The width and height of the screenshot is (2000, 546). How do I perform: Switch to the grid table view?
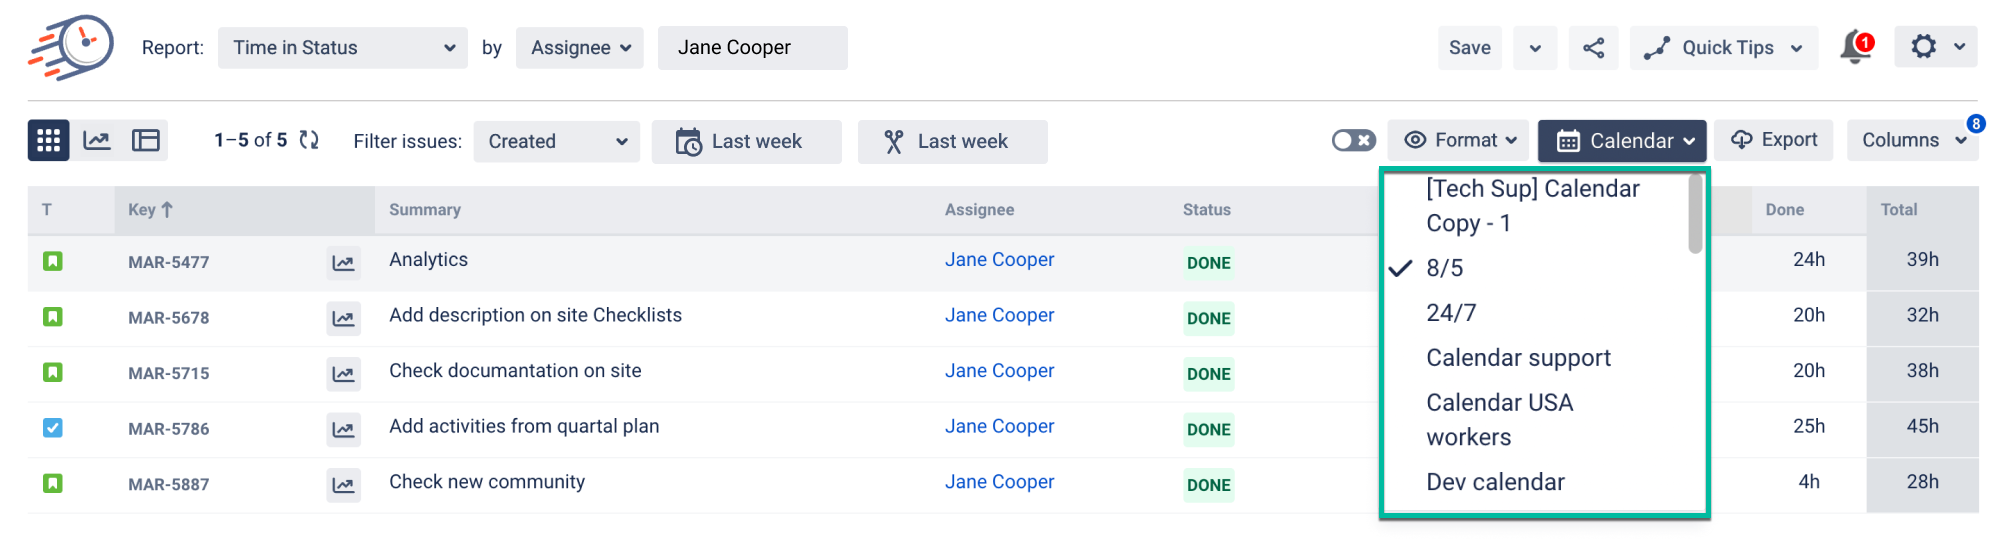tap(49, 141)
